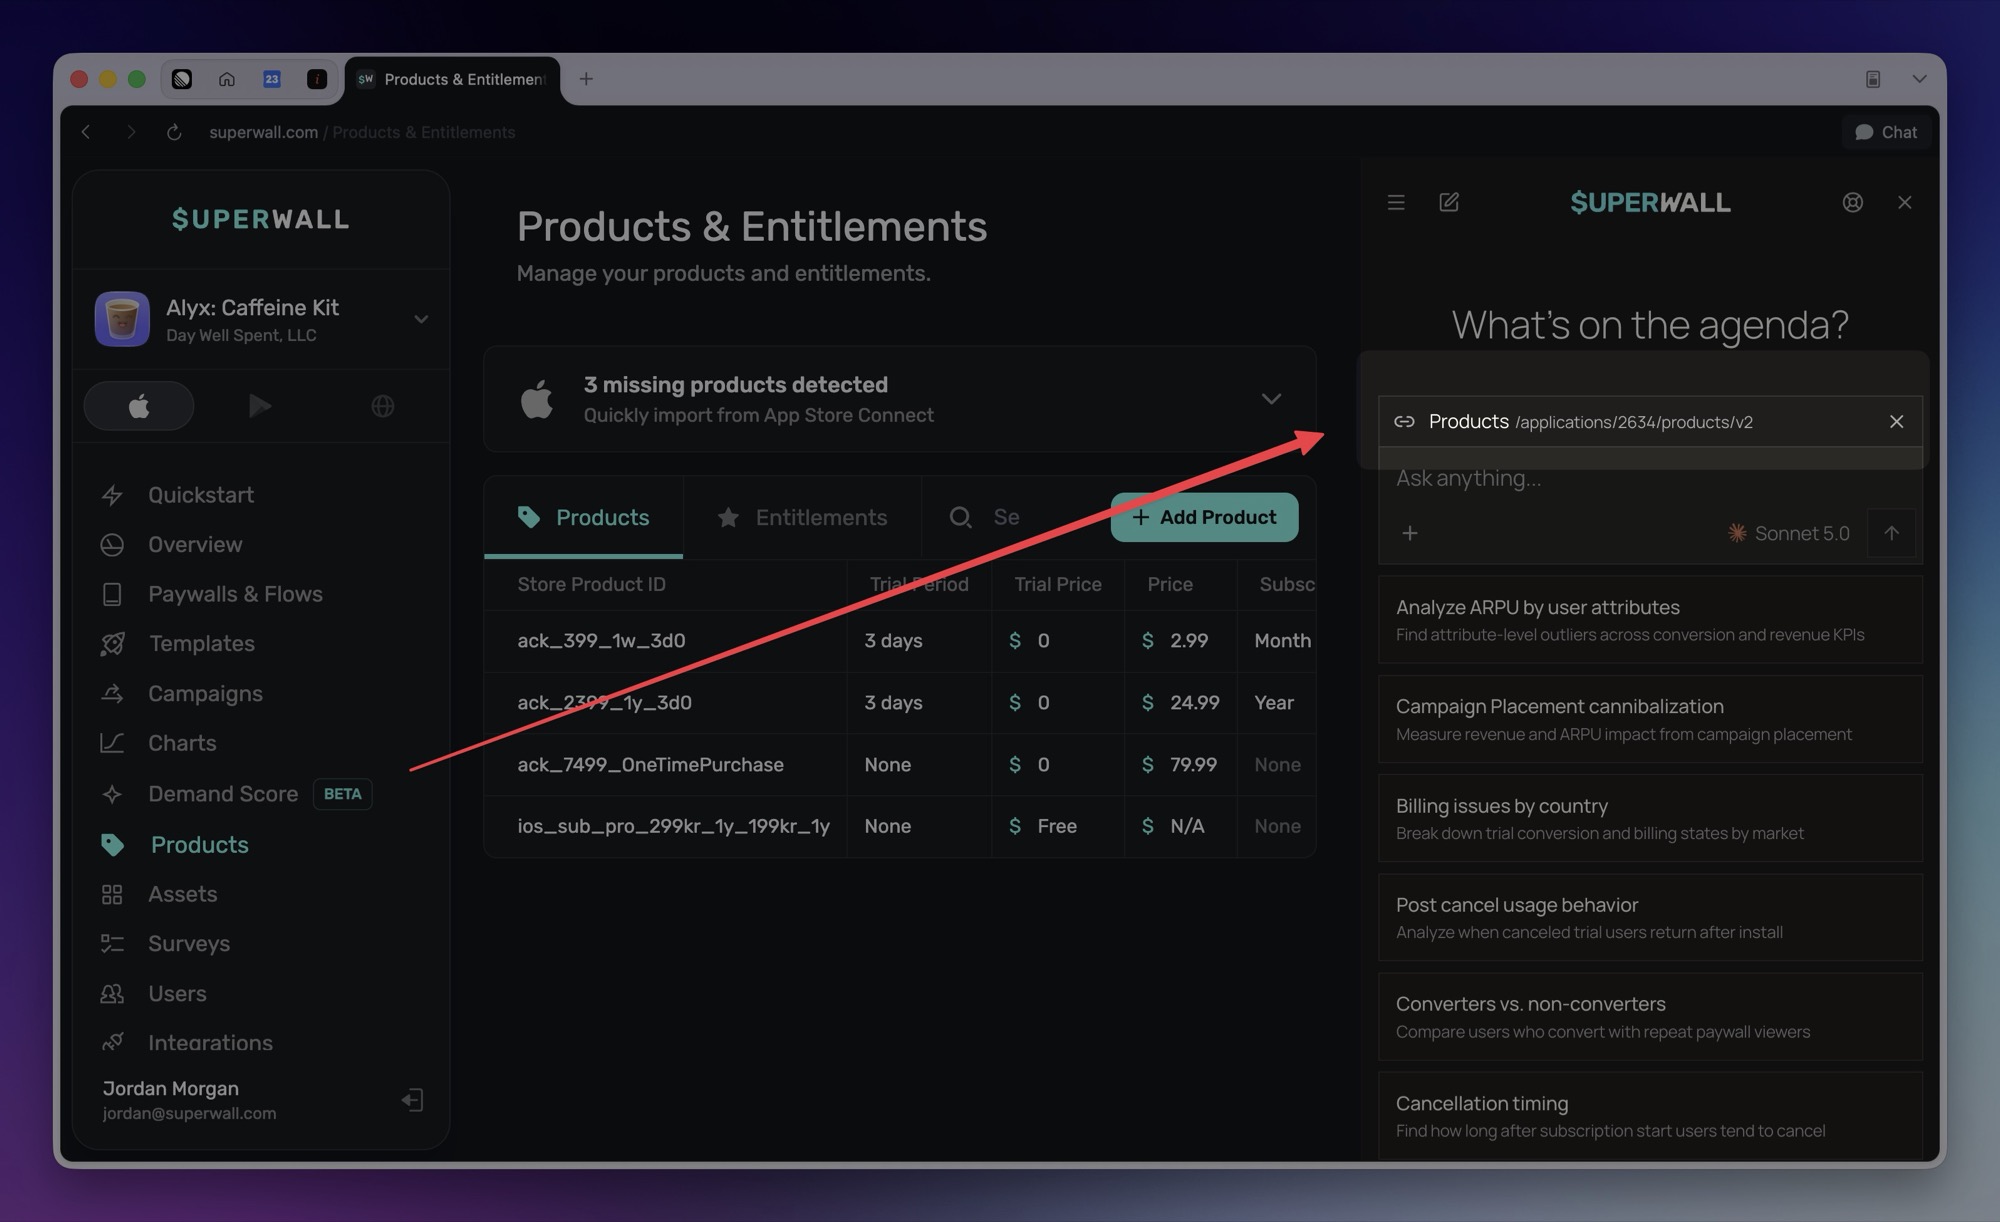
Task: Switch to the Products tab
Action: click(x=583, y=517)
